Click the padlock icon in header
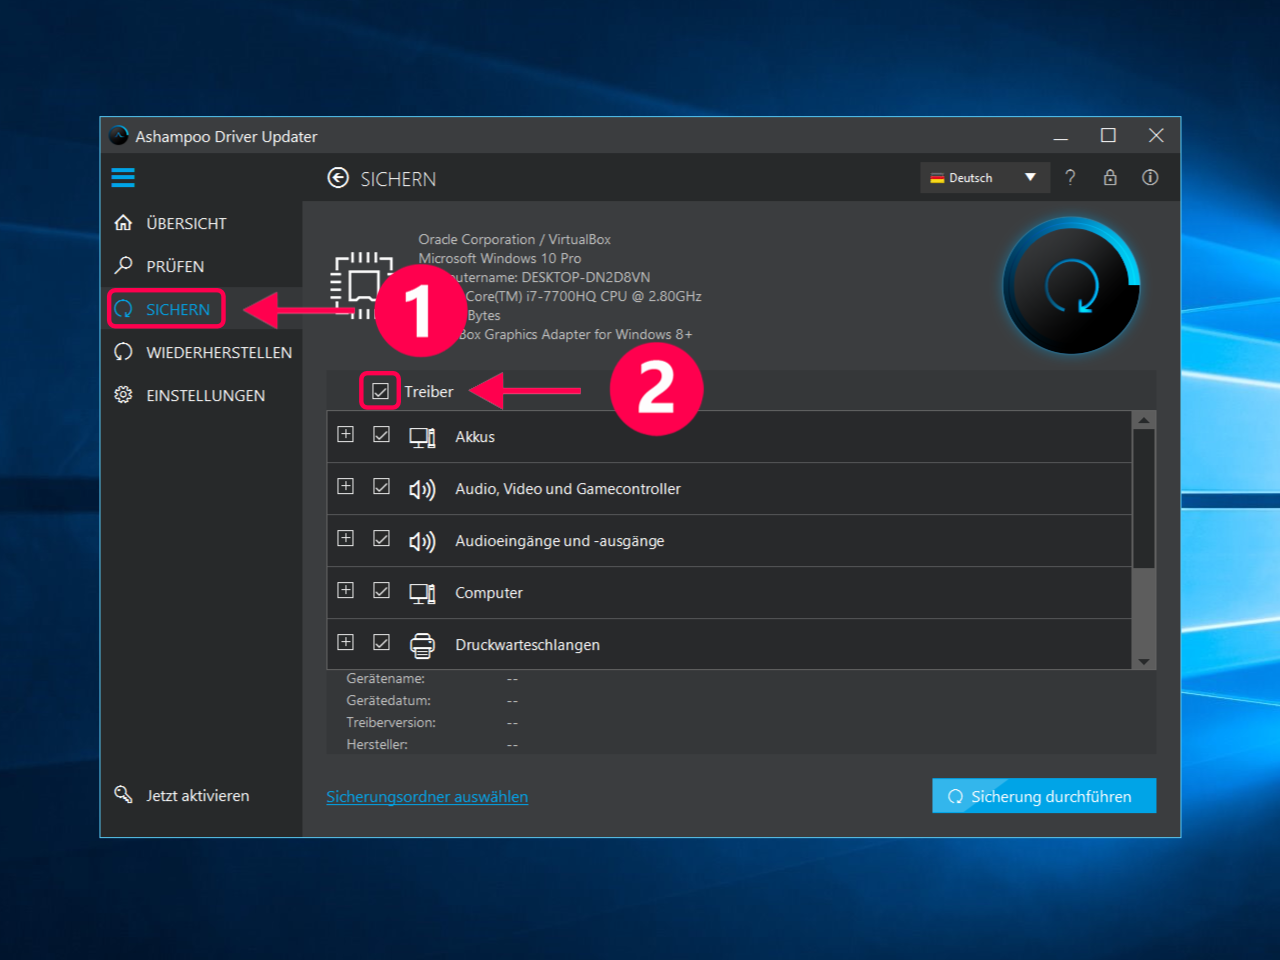Viewport: 1280px width, 960px height. pos(1110,177)
